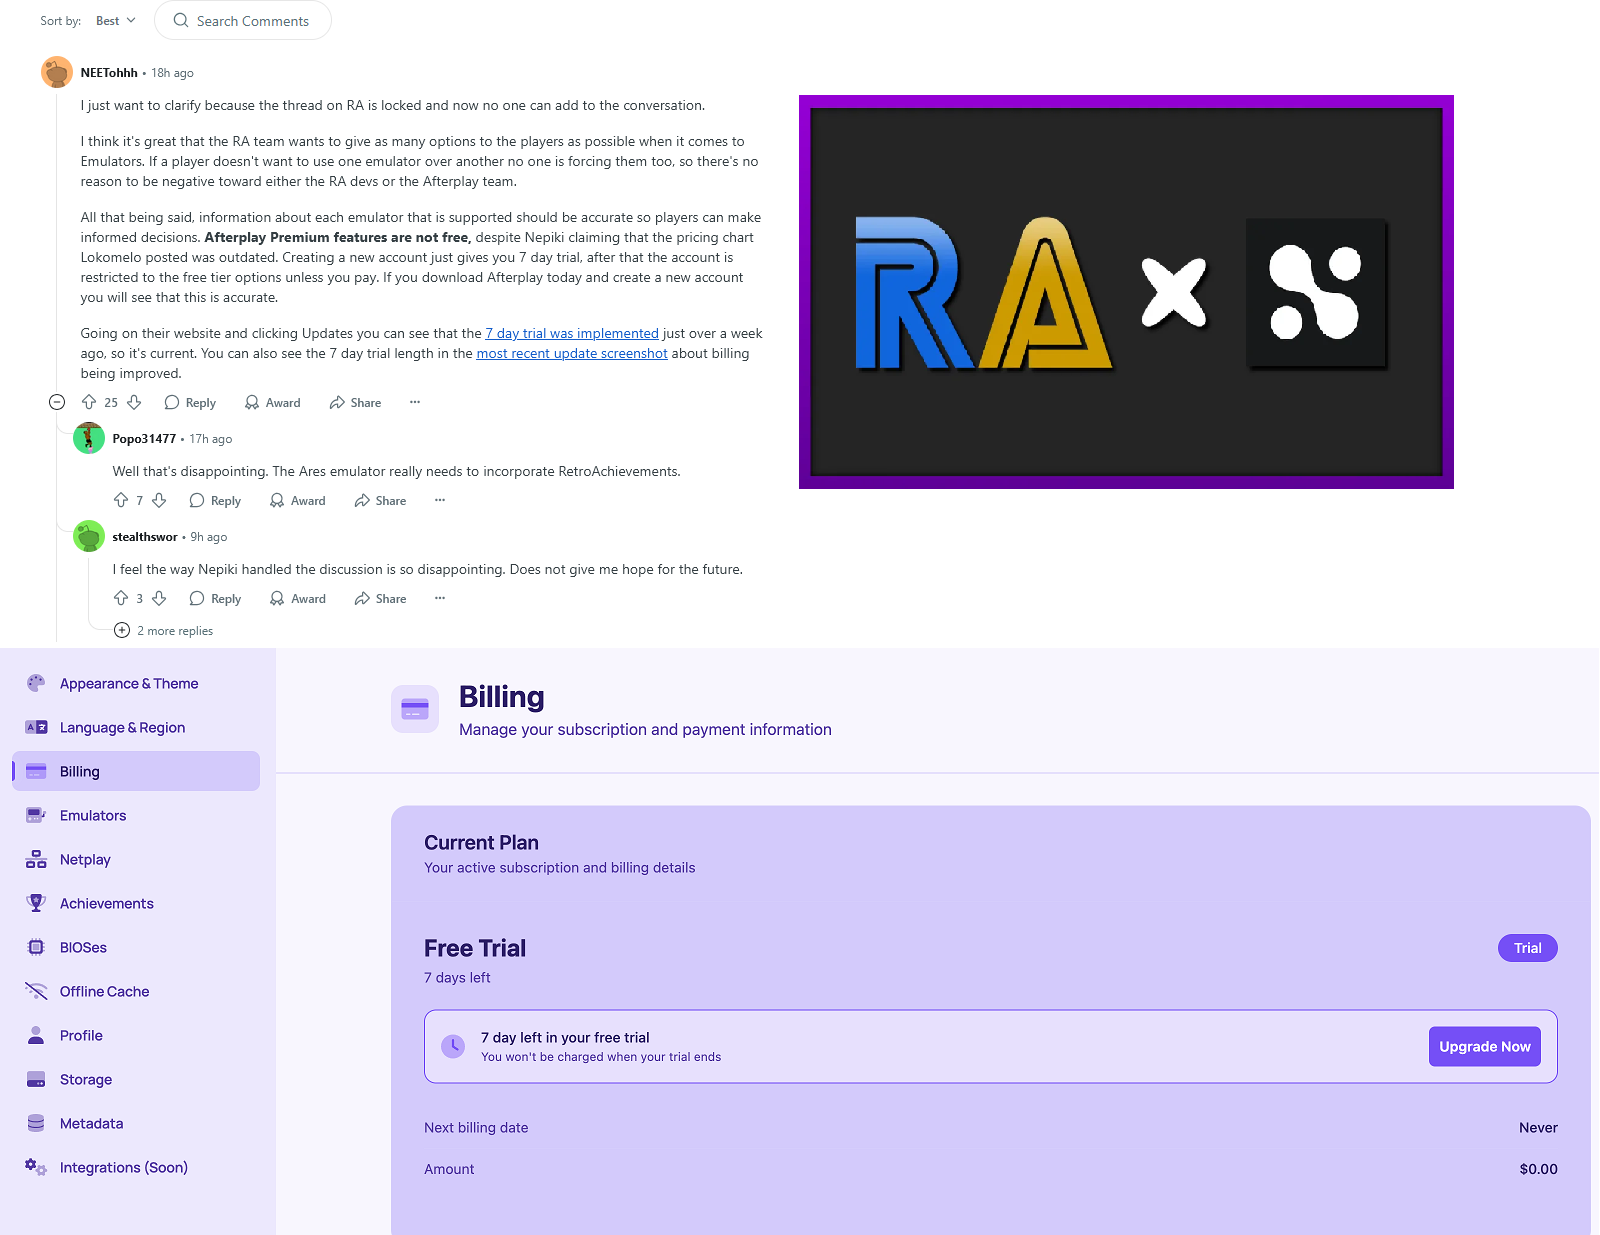
Task: Open the Sort by Best dropdown
Action: tap(116, 21)
